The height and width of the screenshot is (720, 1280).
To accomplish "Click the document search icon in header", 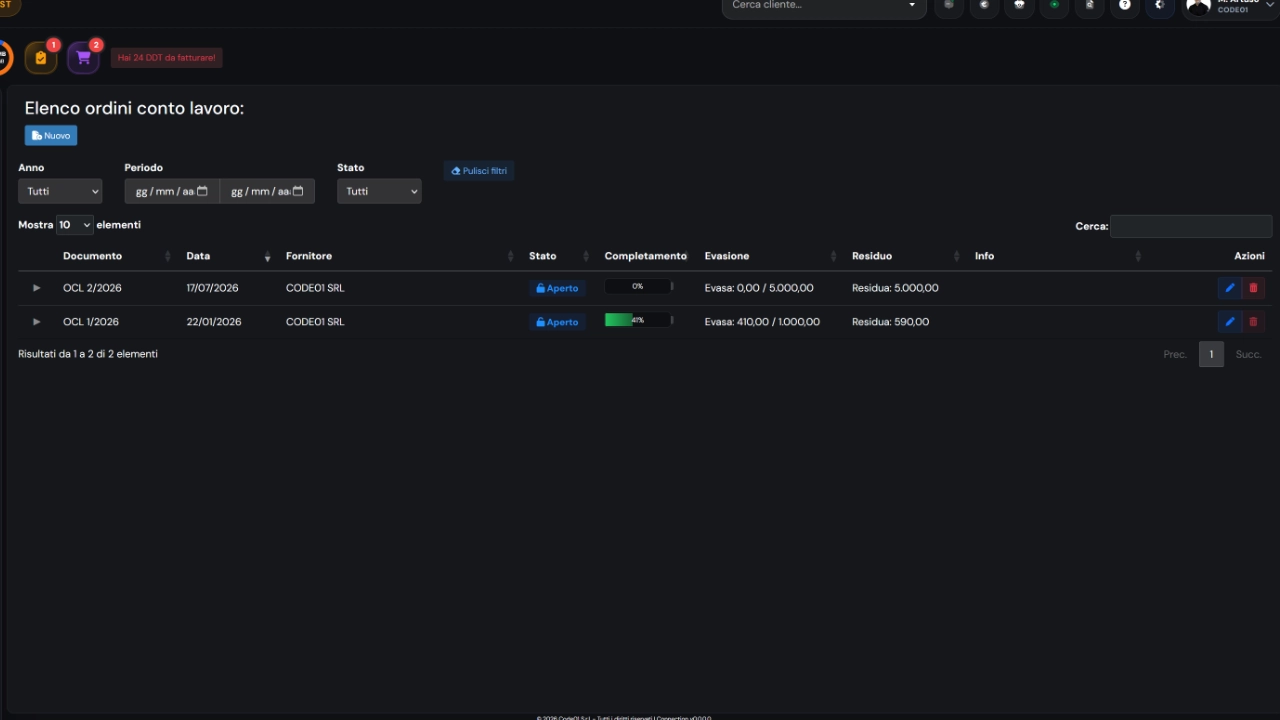I will [1090, 5].
